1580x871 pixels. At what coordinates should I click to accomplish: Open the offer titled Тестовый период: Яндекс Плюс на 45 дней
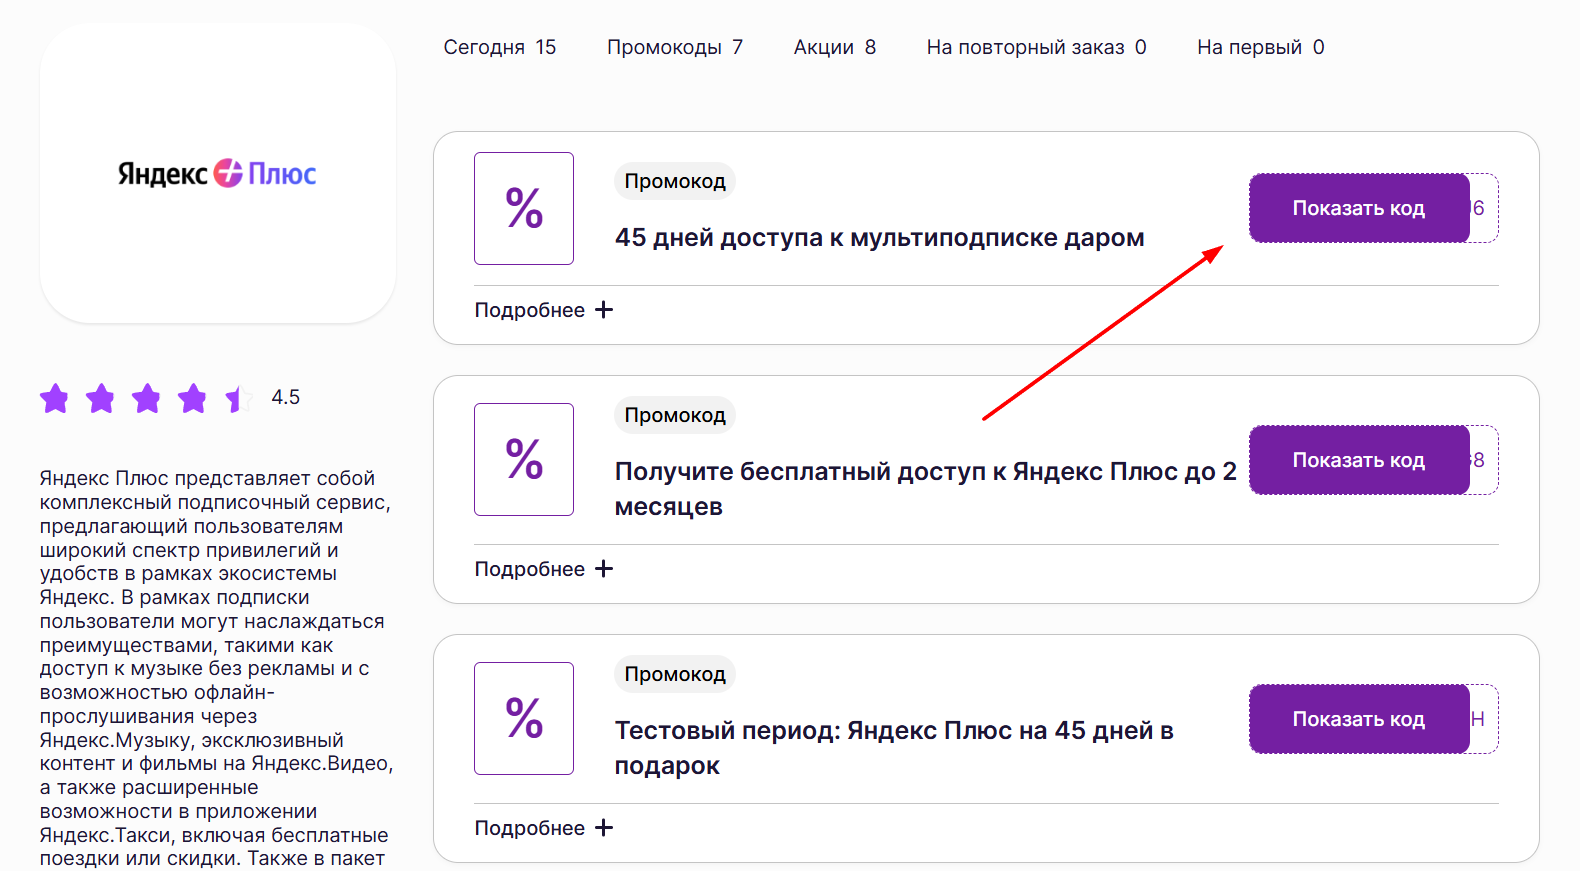click(x=894, y=748)
